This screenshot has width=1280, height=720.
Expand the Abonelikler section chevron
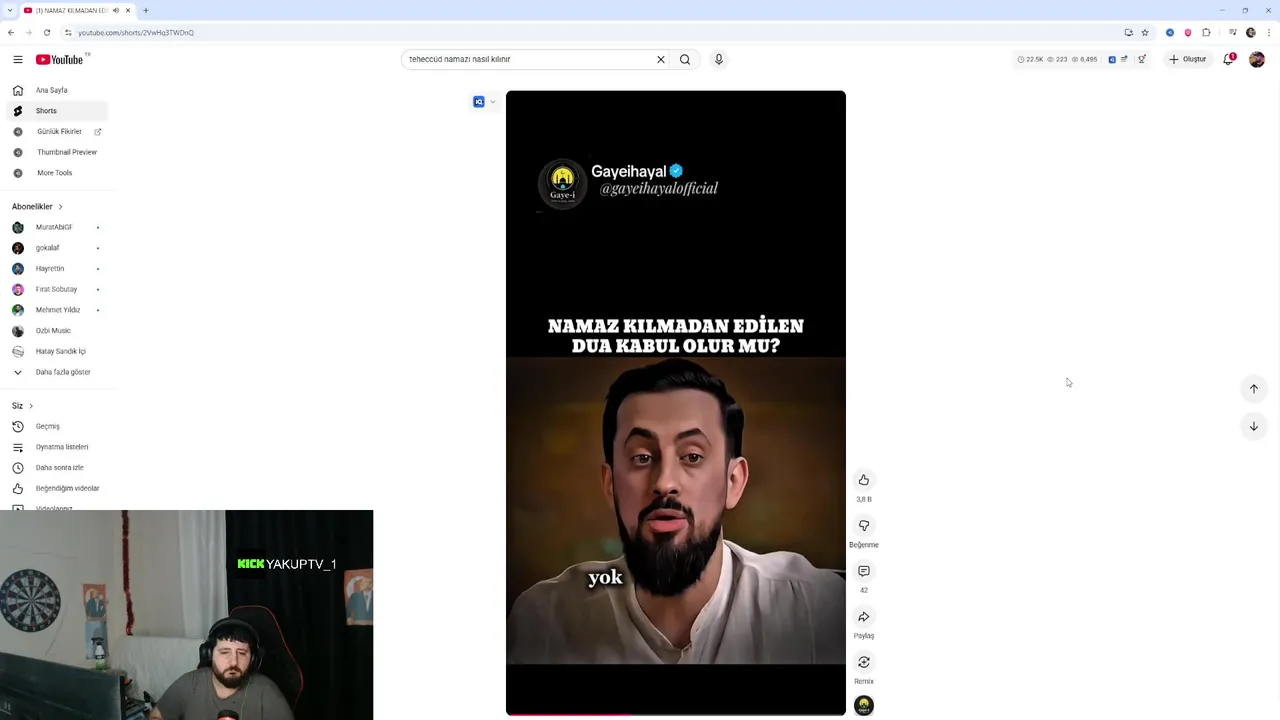tap(60, 207)
